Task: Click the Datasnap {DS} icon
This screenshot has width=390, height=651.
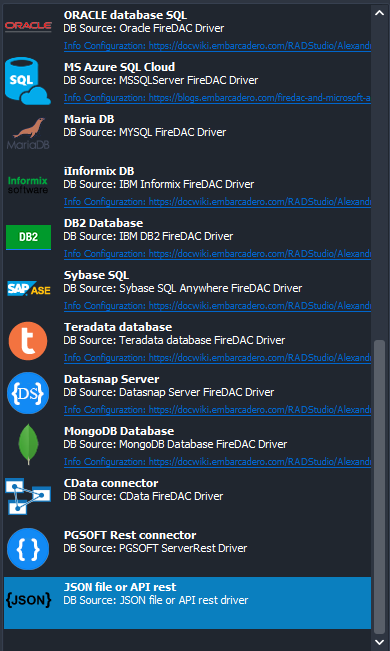Action: tap(28, 393)
